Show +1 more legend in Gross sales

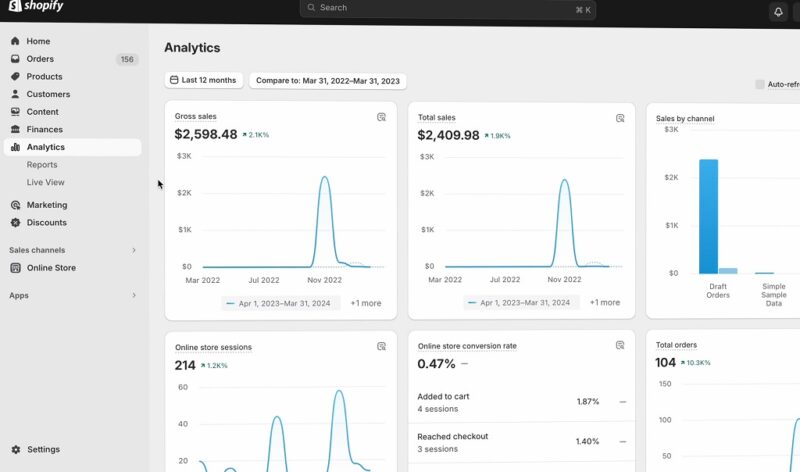tap(365, 303)
